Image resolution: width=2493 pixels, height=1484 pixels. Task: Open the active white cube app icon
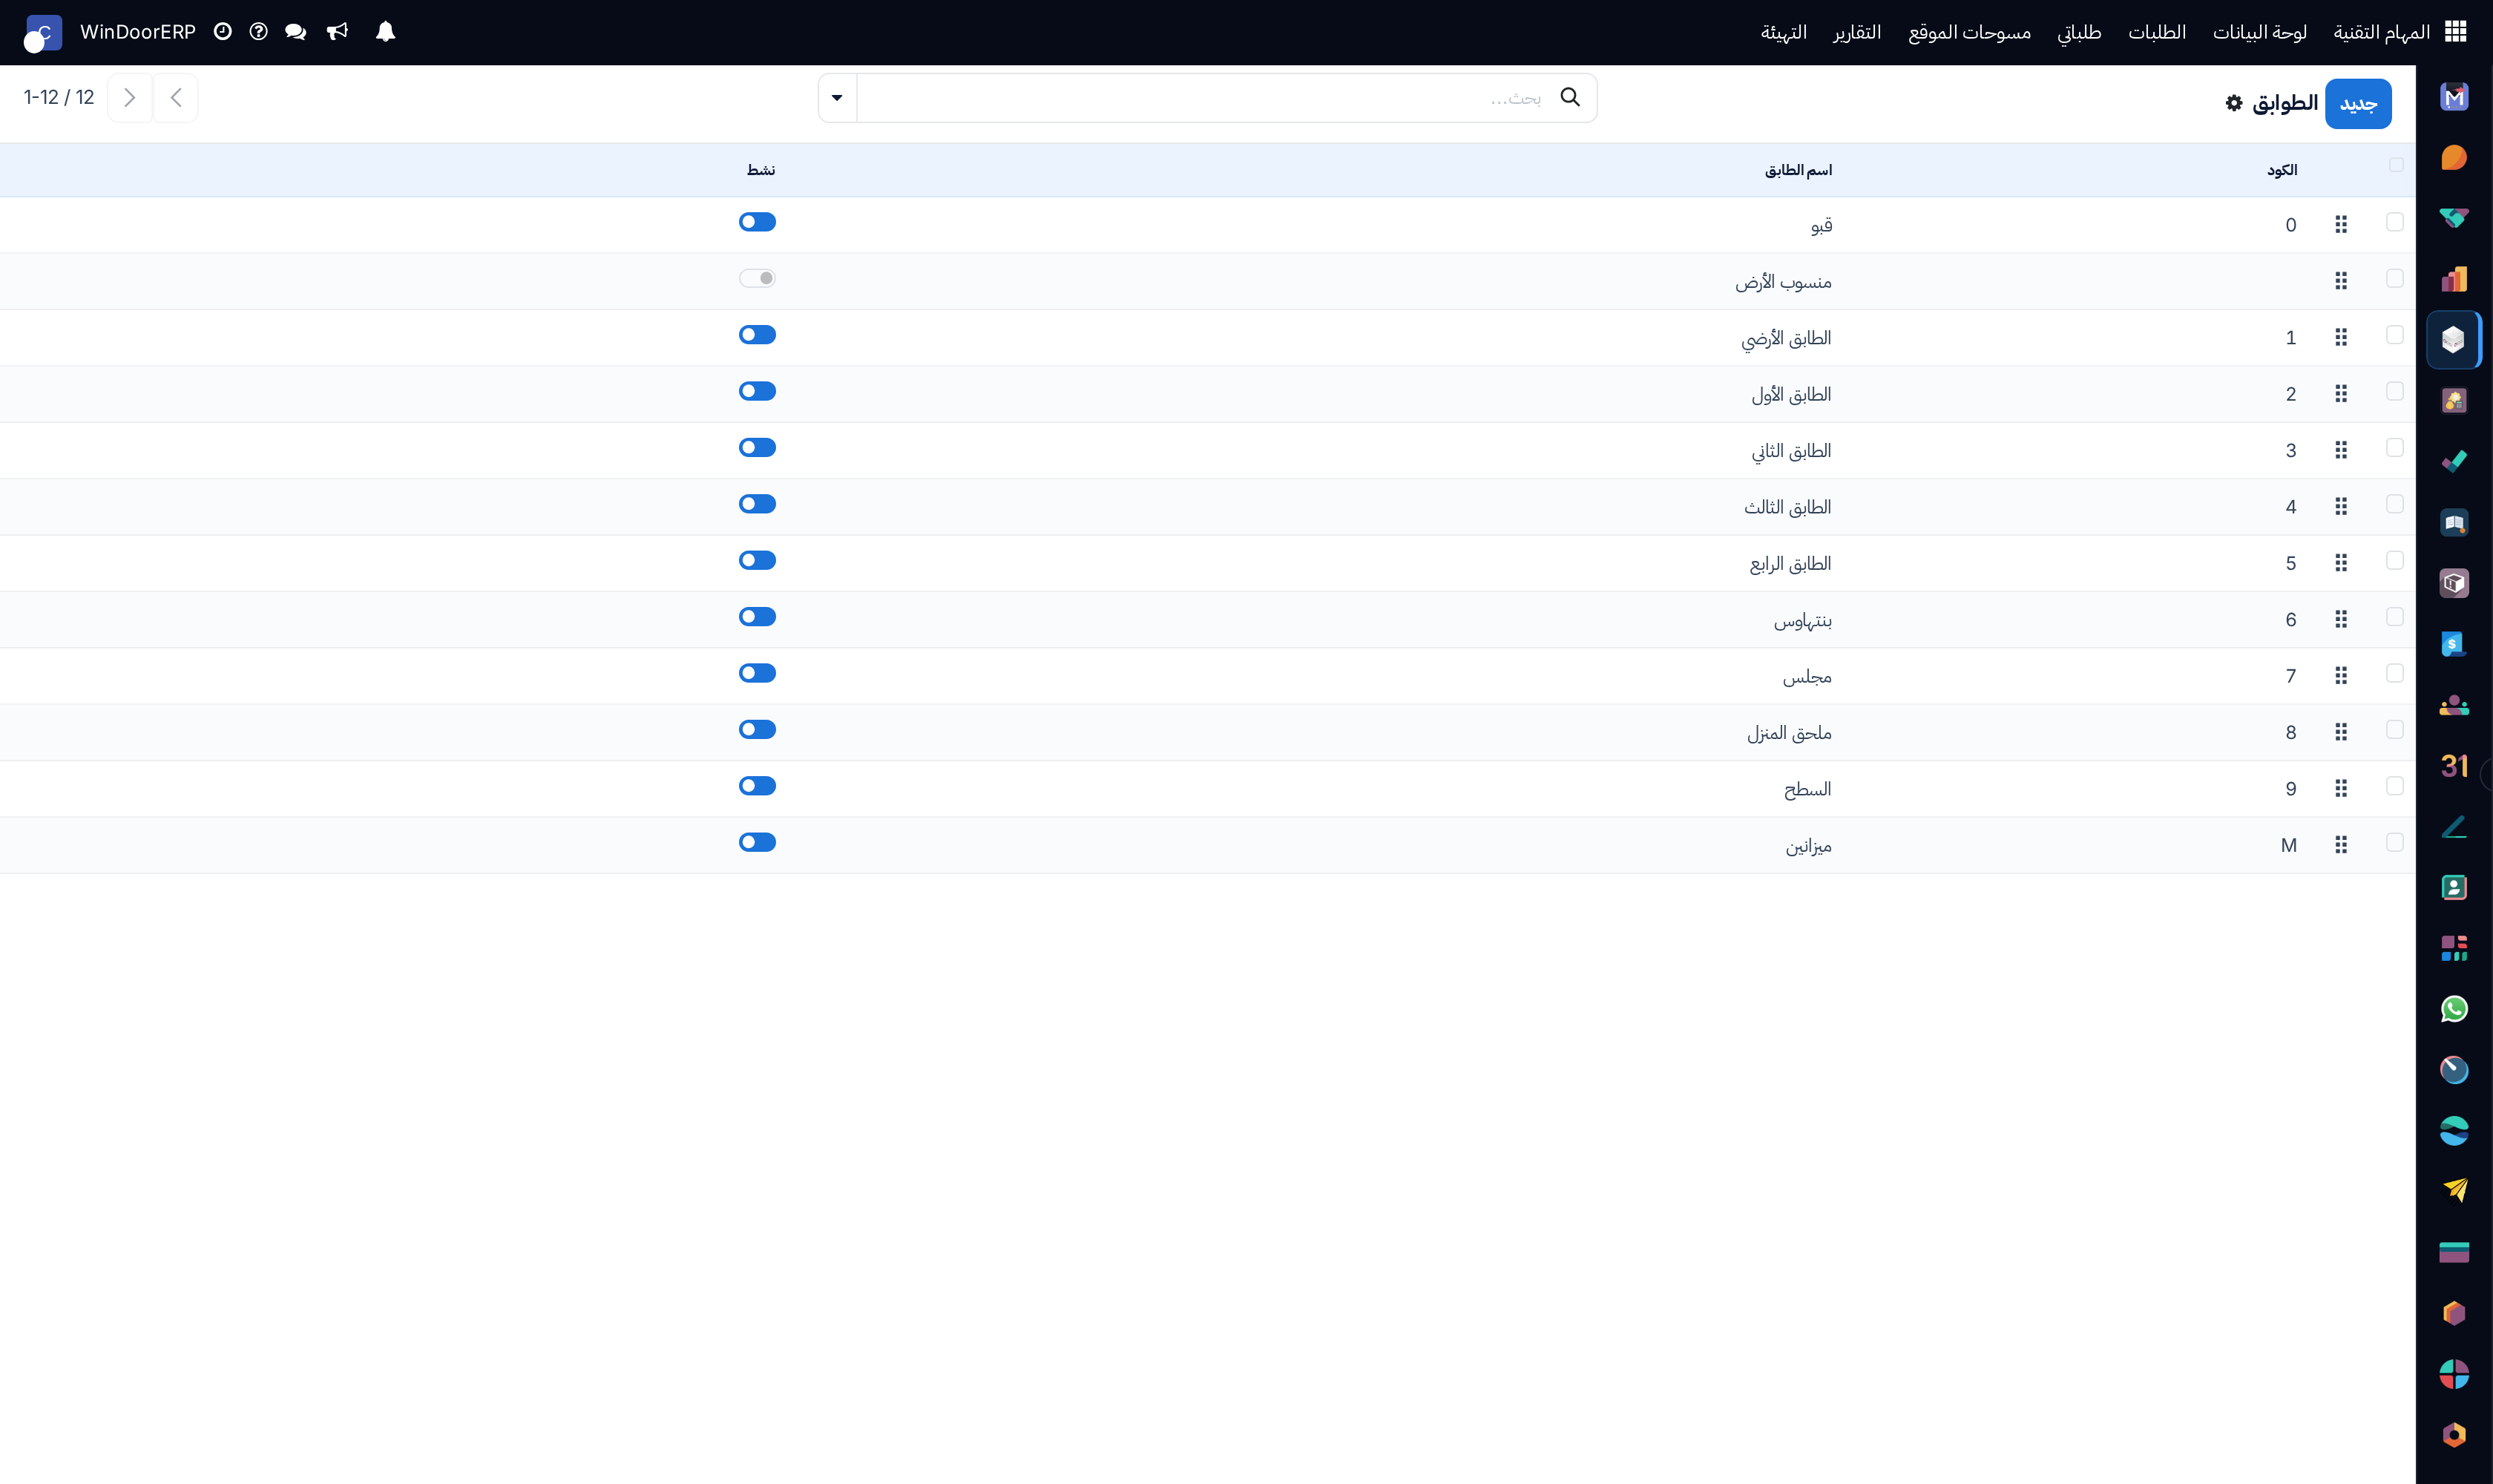coord(2453,340)
